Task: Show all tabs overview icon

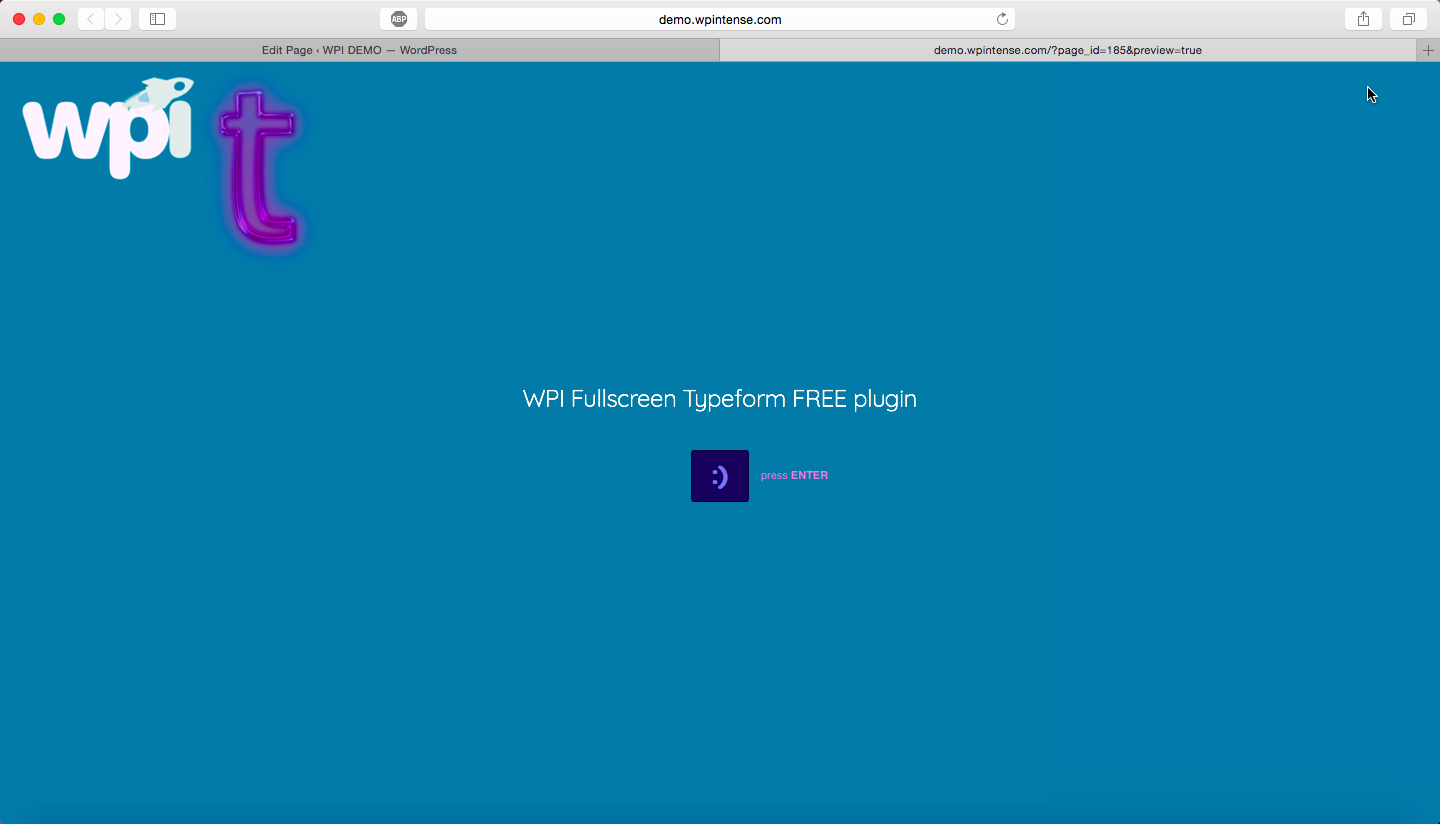Action: coord(1408,19)
